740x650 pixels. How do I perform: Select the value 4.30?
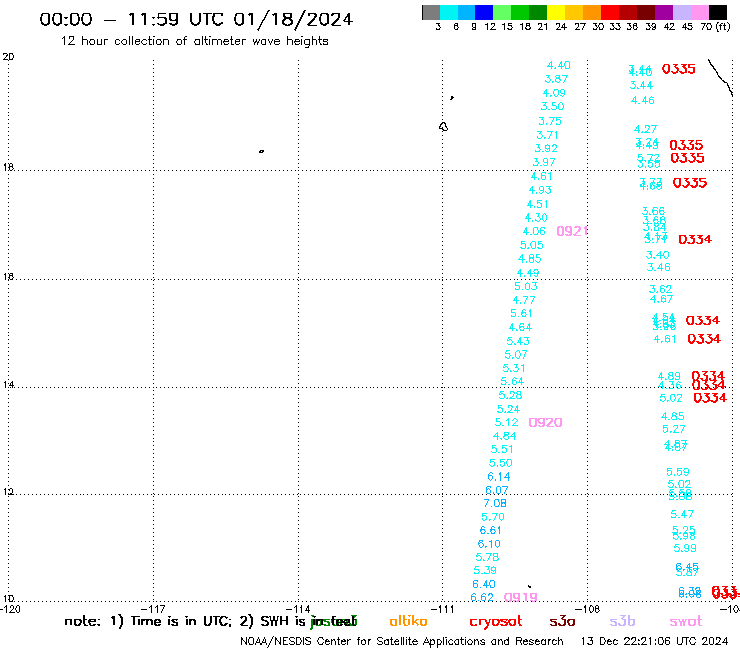(536, 218)
